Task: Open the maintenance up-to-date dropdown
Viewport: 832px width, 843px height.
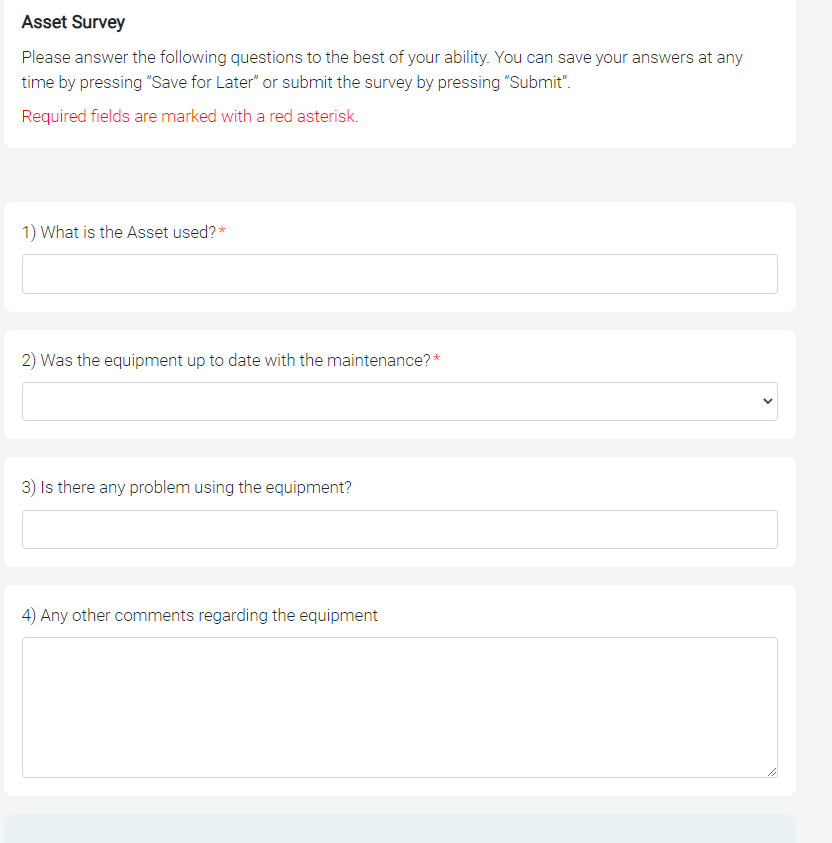Action: point(399,401)
